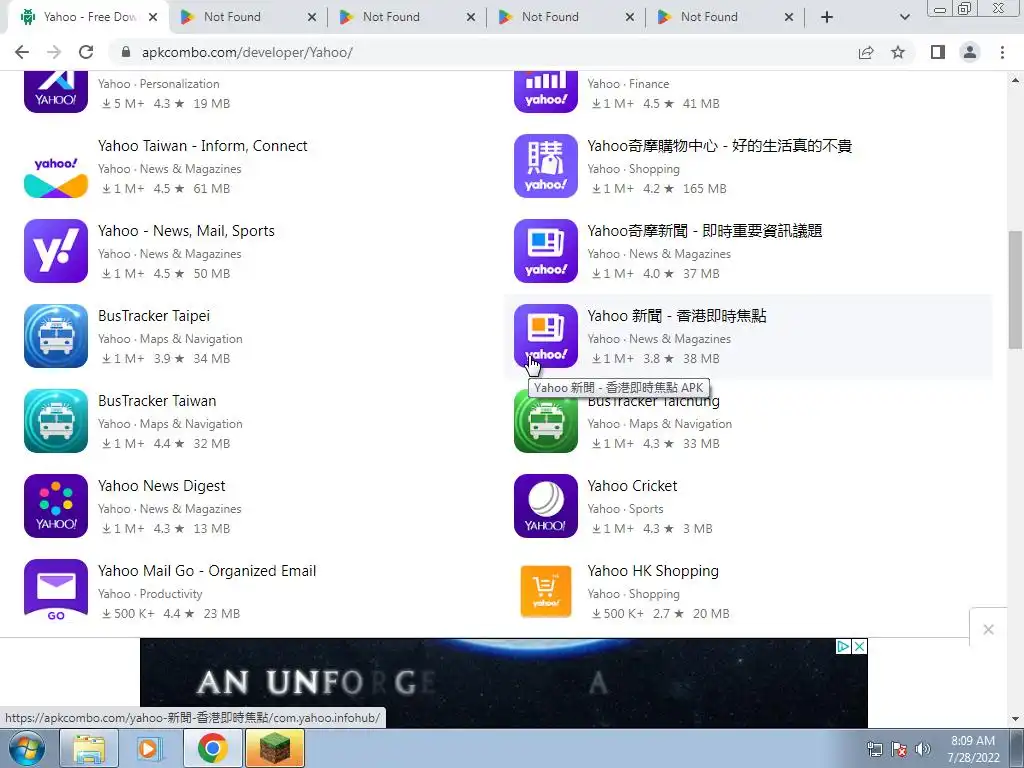
Task: Switch to the Yahoo - Free Download tab
Action: 88,17
